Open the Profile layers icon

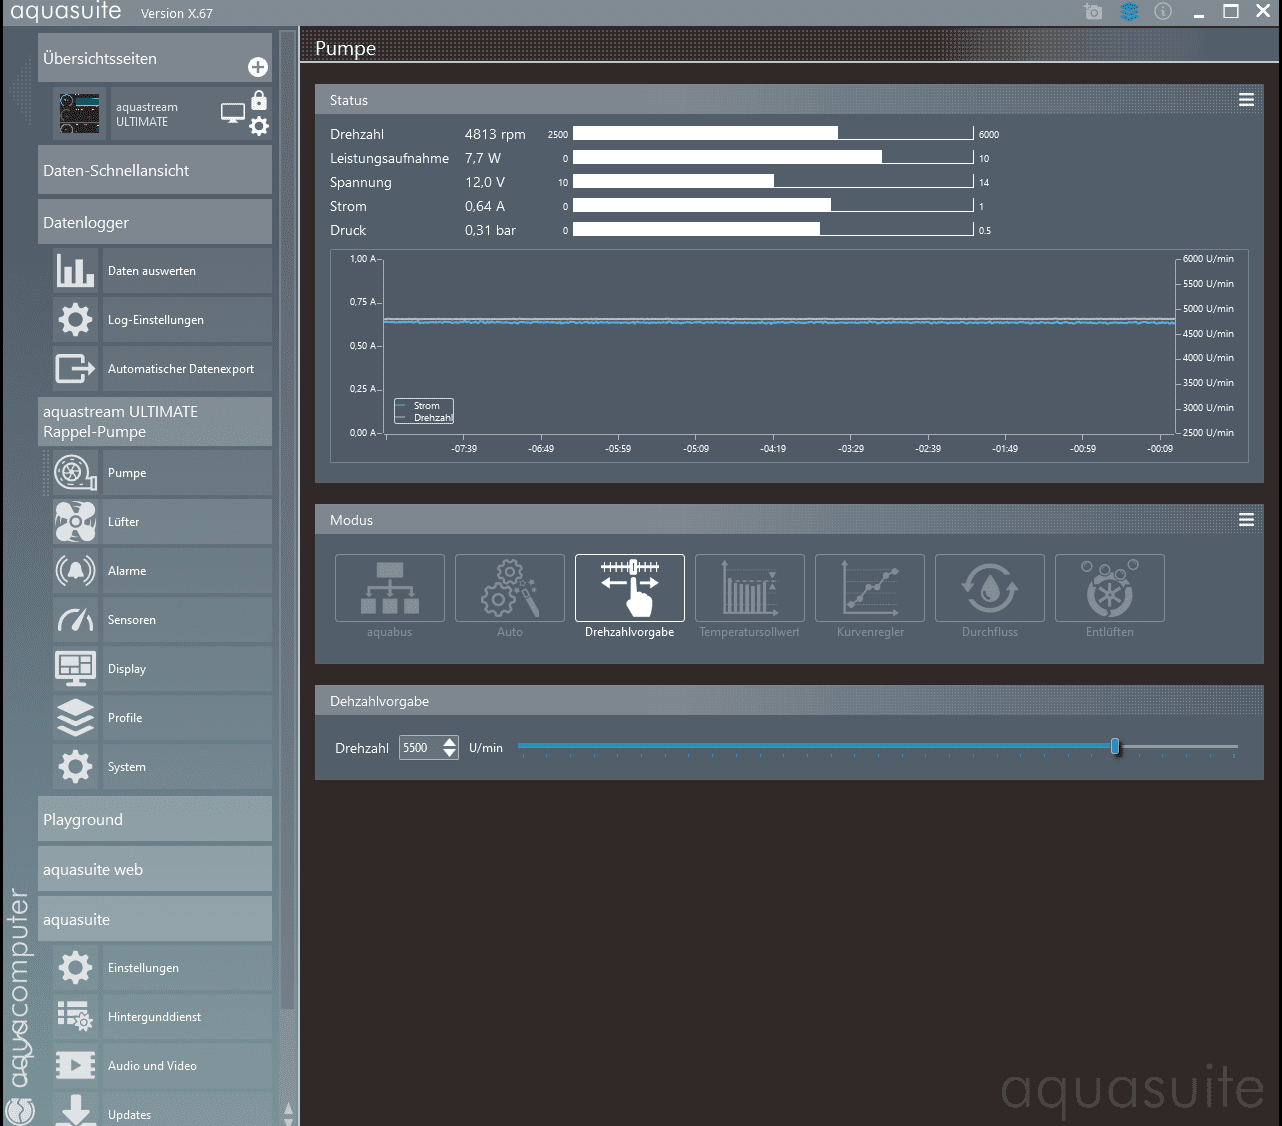click(x=75, y=718)
